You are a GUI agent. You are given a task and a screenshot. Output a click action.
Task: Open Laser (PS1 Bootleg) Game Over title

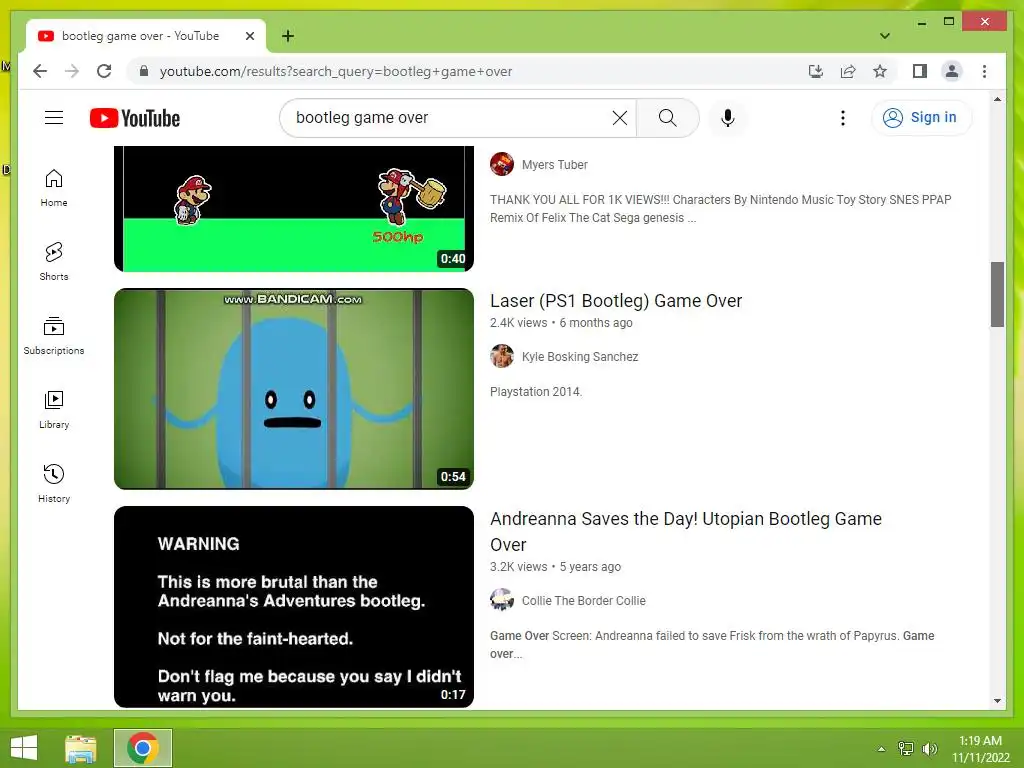point(616,300)
